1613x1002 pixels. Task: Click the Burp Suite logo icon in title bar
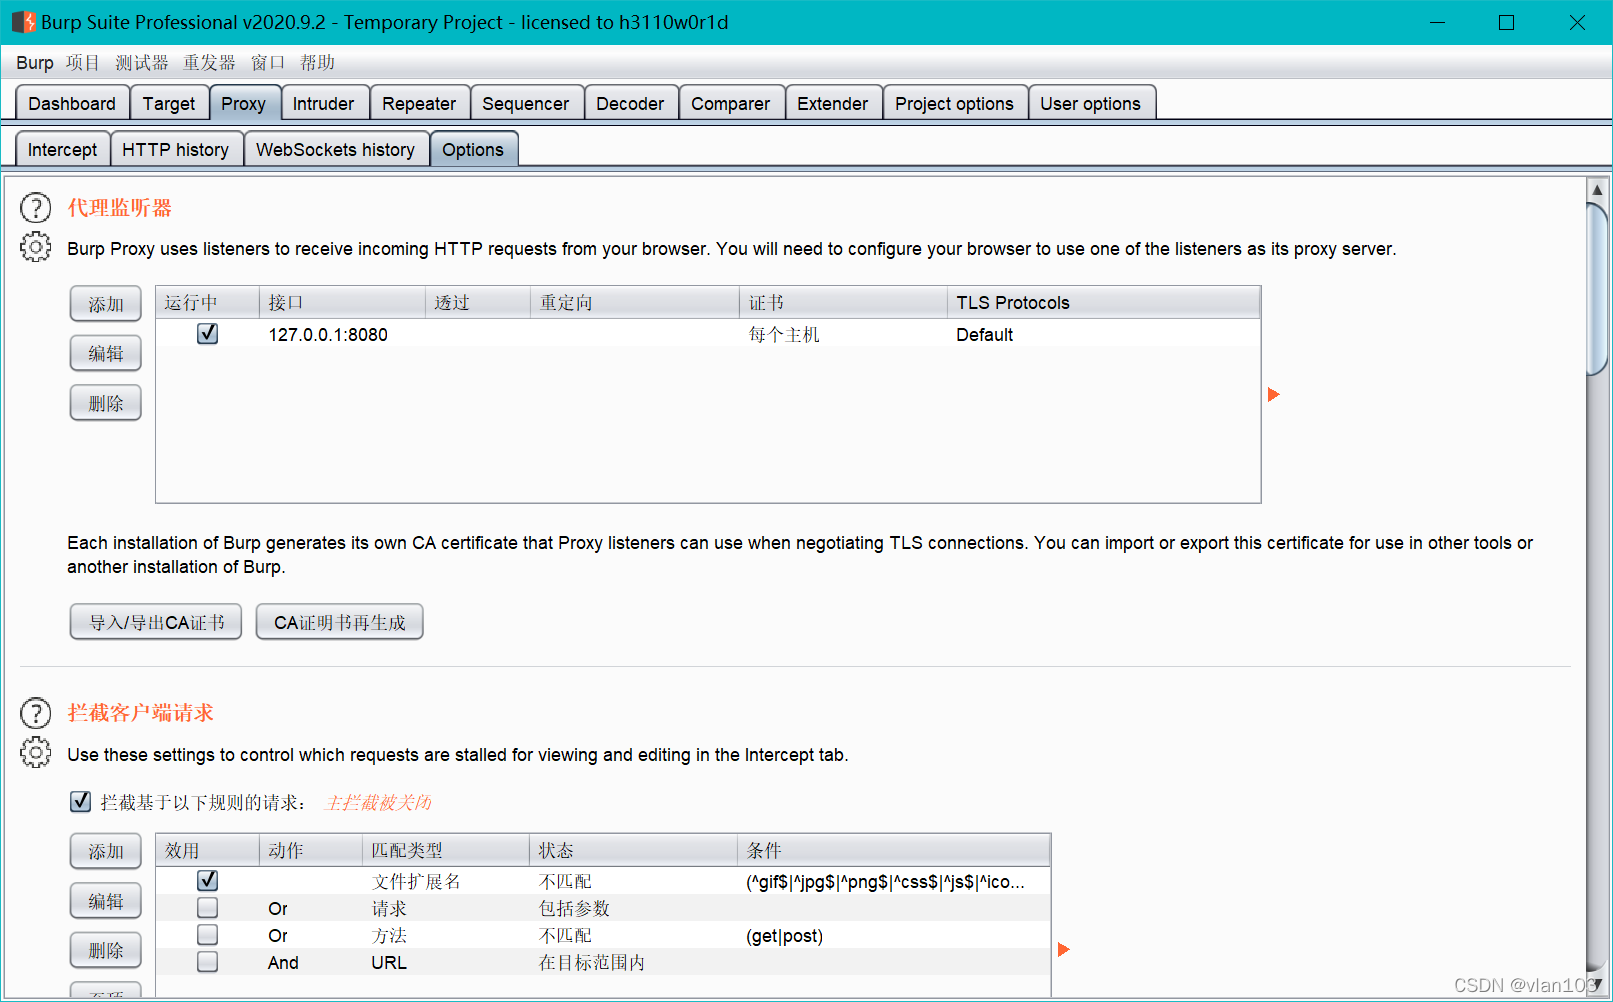pos(23,22)
